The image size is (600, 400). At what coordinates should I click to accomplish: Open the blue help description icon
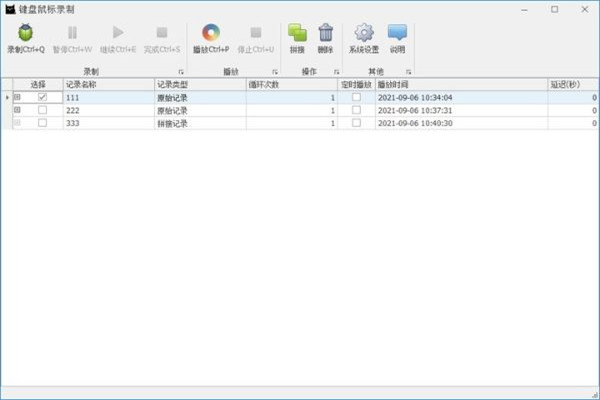tap(397, 33)
